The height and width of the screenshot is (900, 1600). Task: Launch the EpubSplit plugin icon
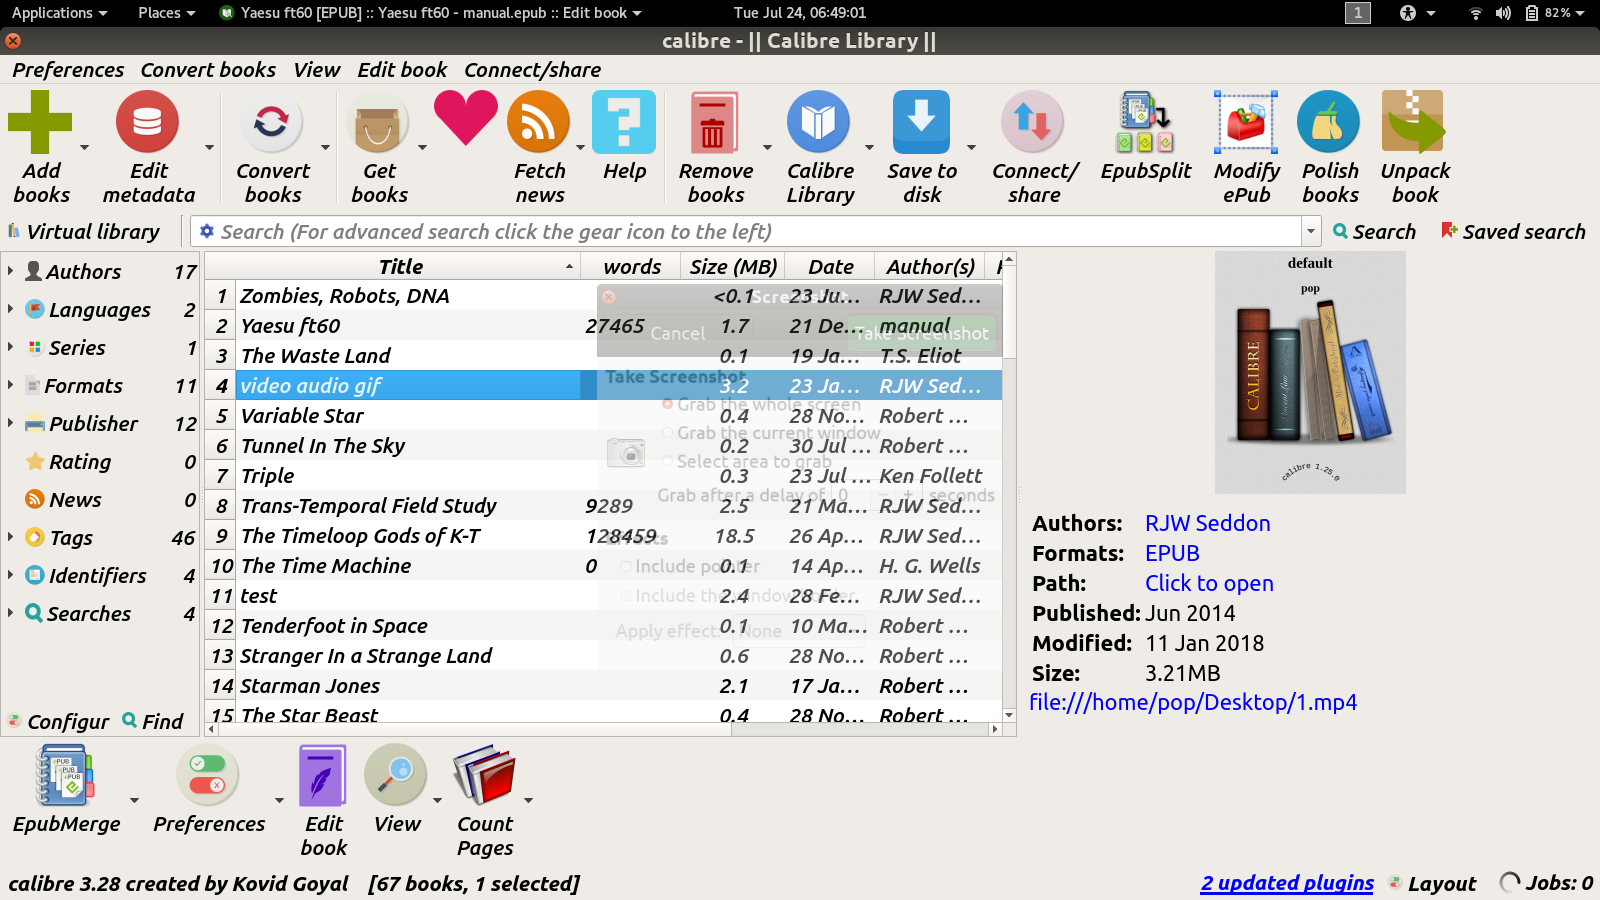1145,122
